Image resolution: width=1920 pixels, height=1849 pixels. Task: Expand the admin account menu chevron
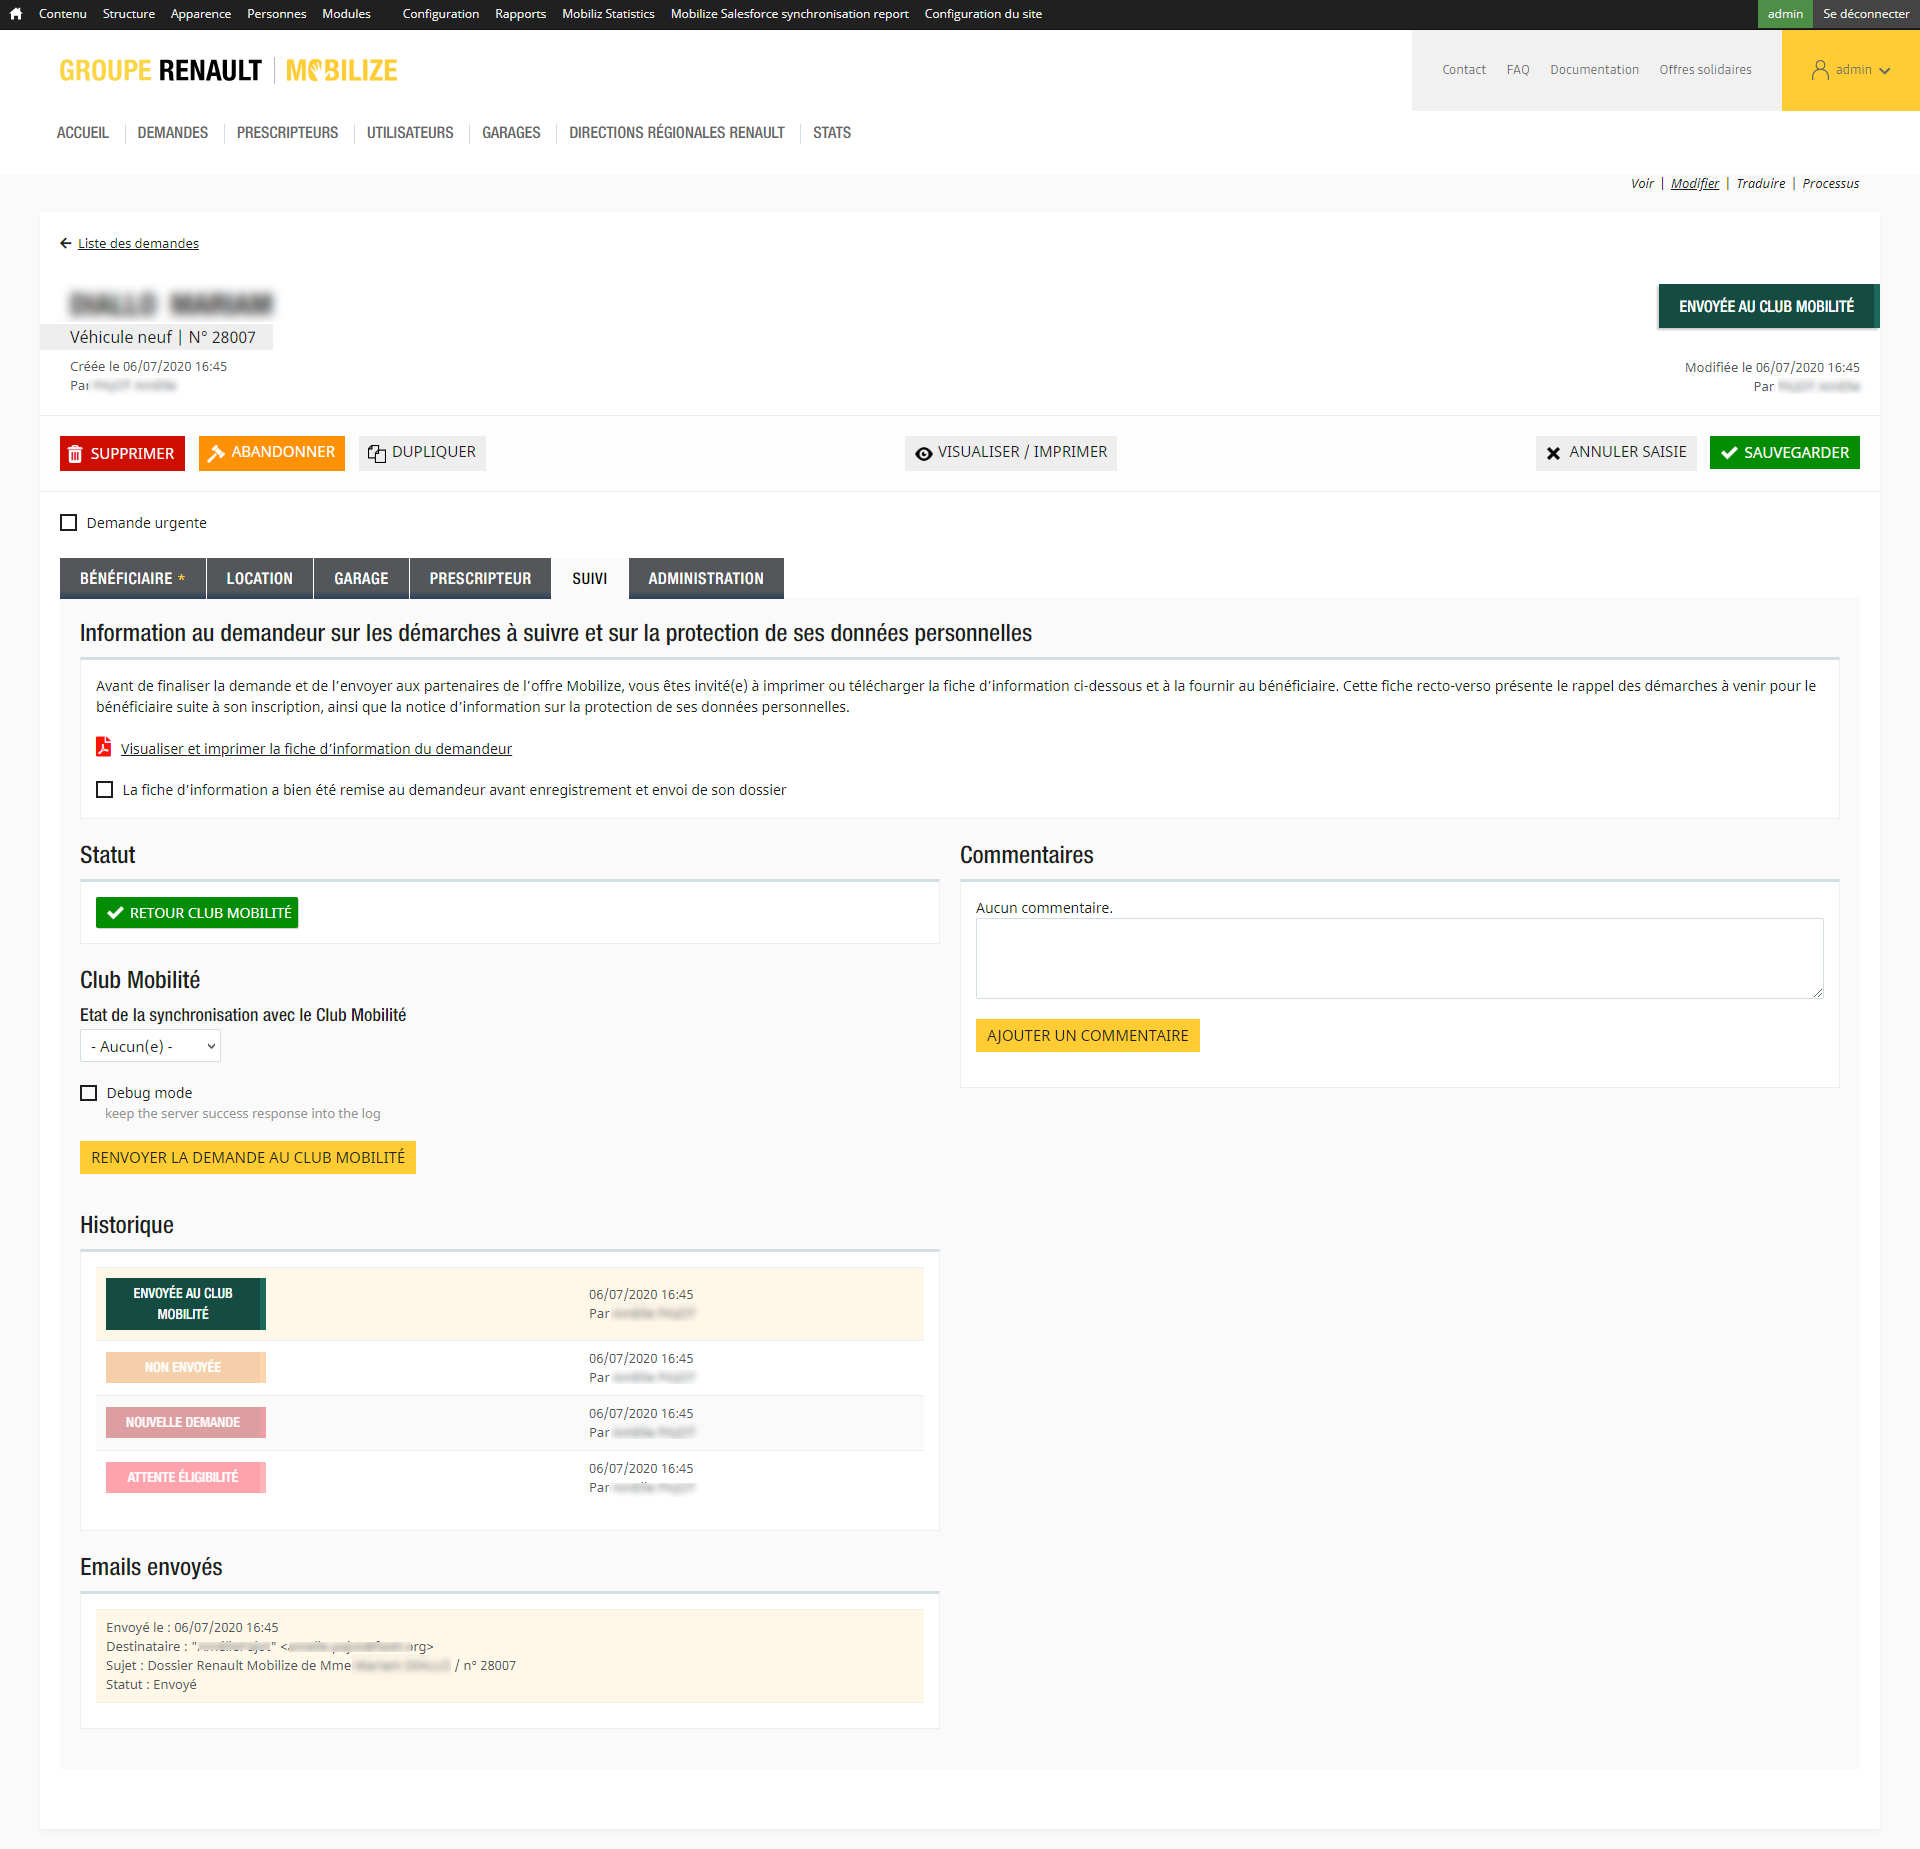click(1885, 71)
